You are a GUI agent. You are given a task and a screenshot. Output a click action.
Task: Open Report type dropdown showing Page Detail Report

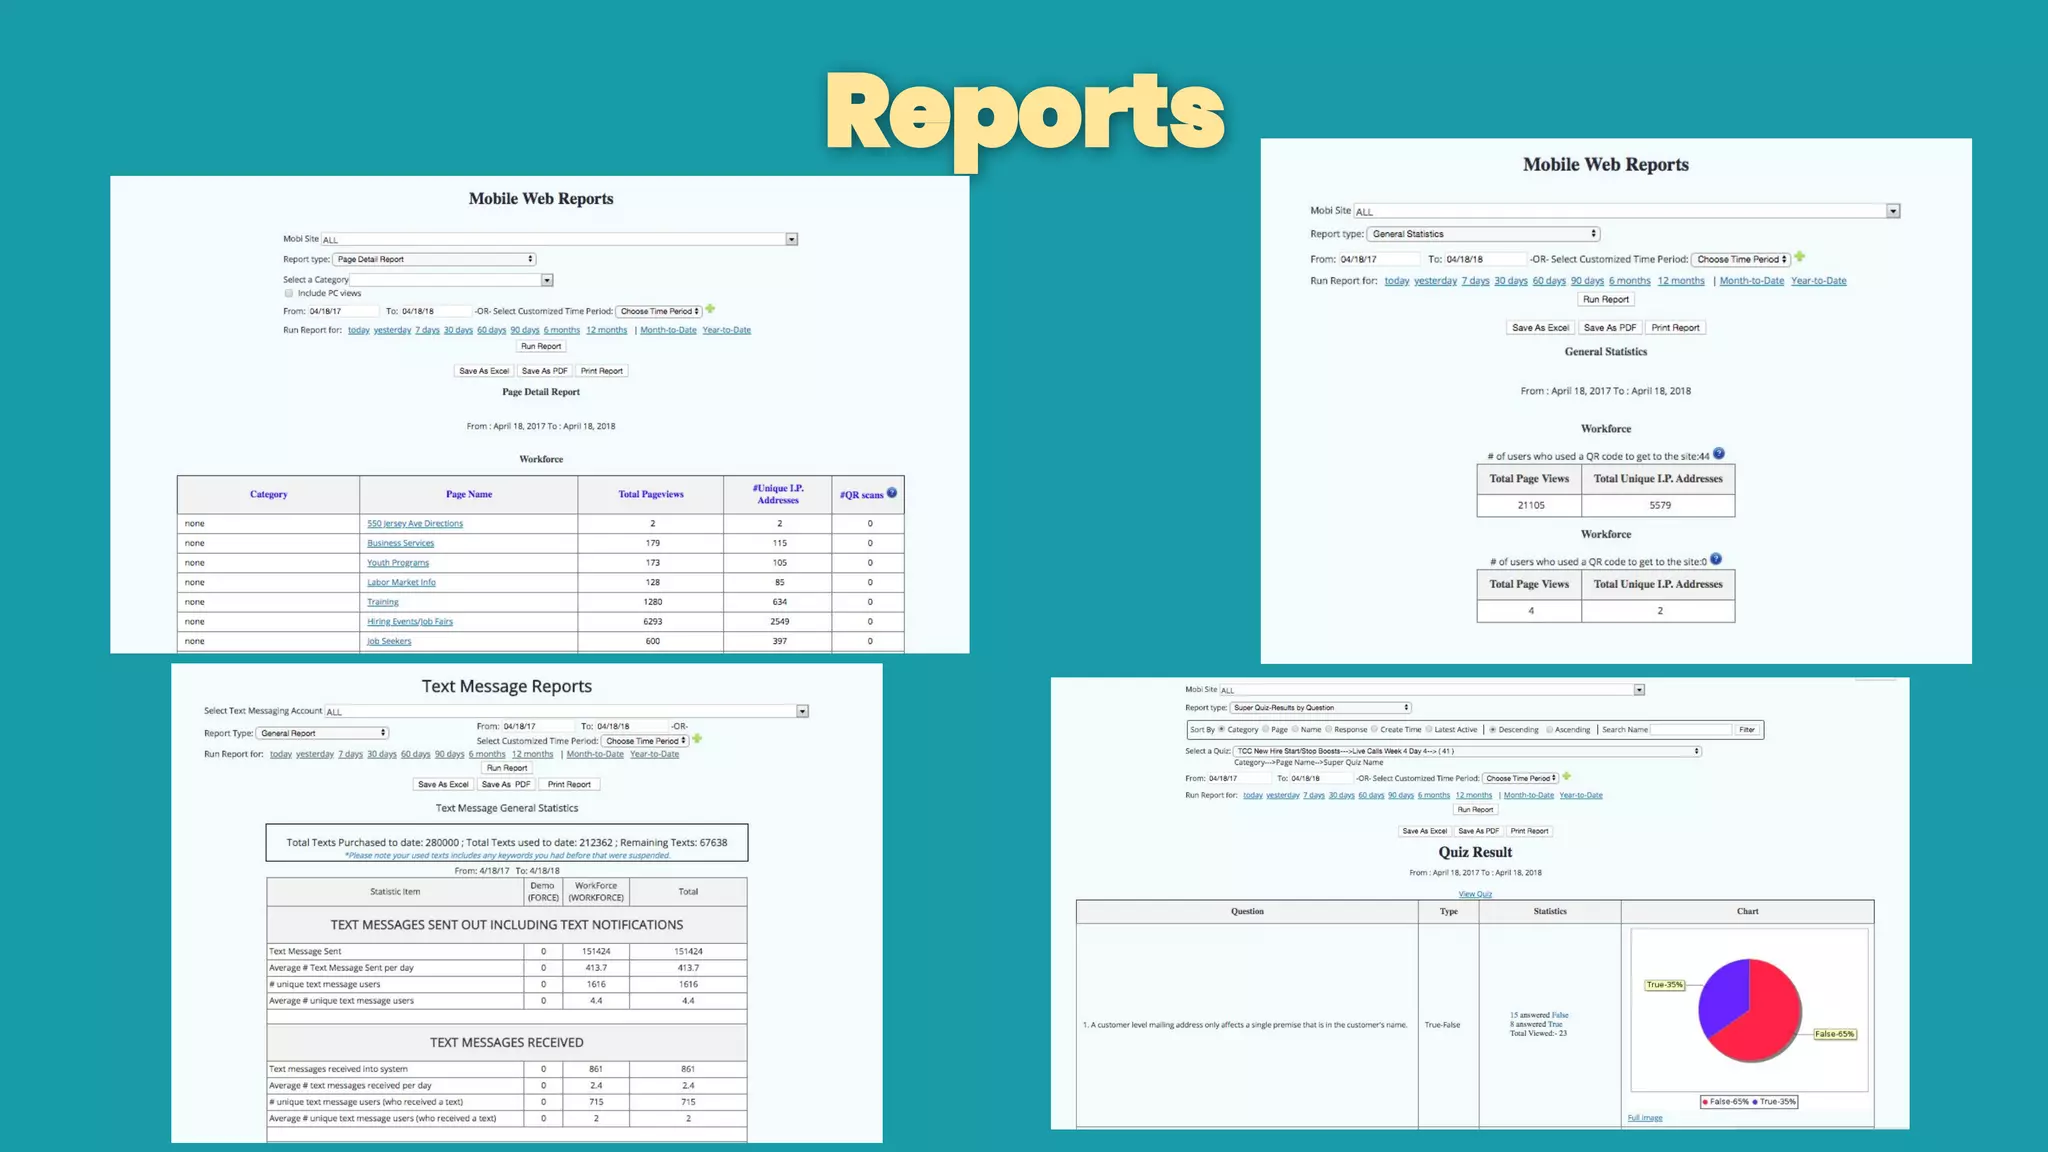click(434, 259)
